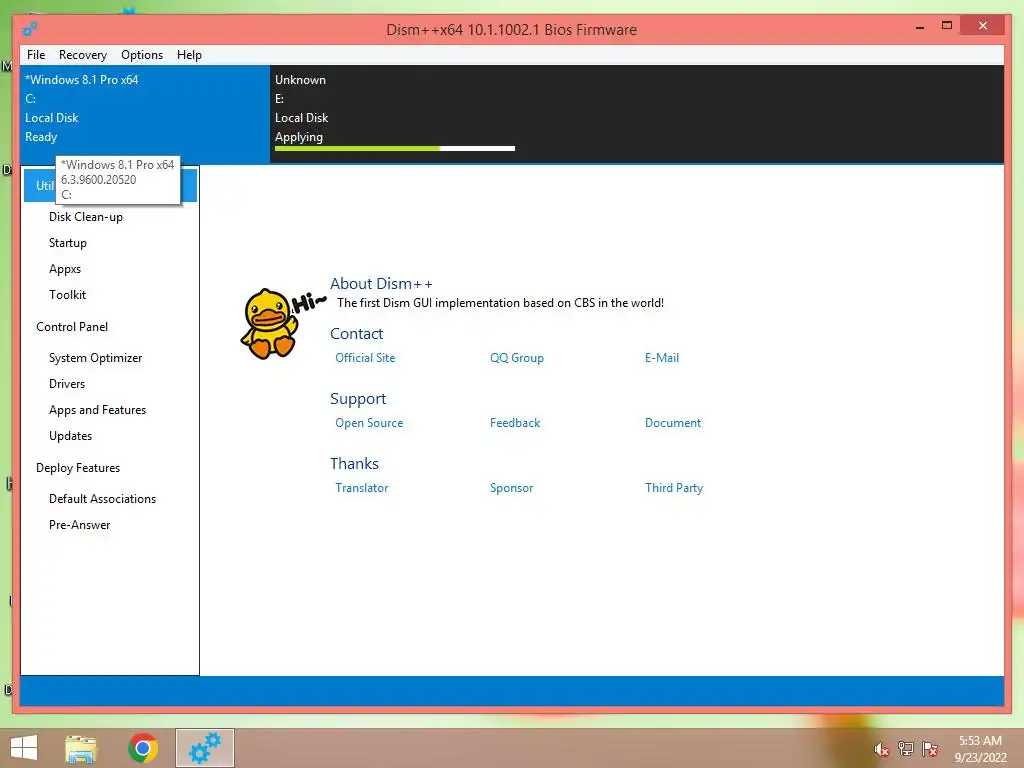Click the Applying progress bar
Screen dimensions: 1024x768
(x=394, y=148)
